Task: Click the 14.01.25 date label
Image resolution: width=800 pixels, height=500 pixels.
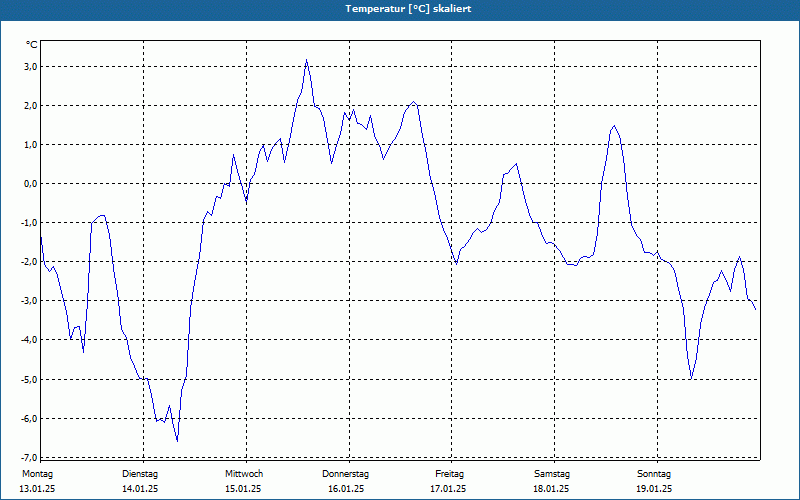Action: tap(140, 489)
